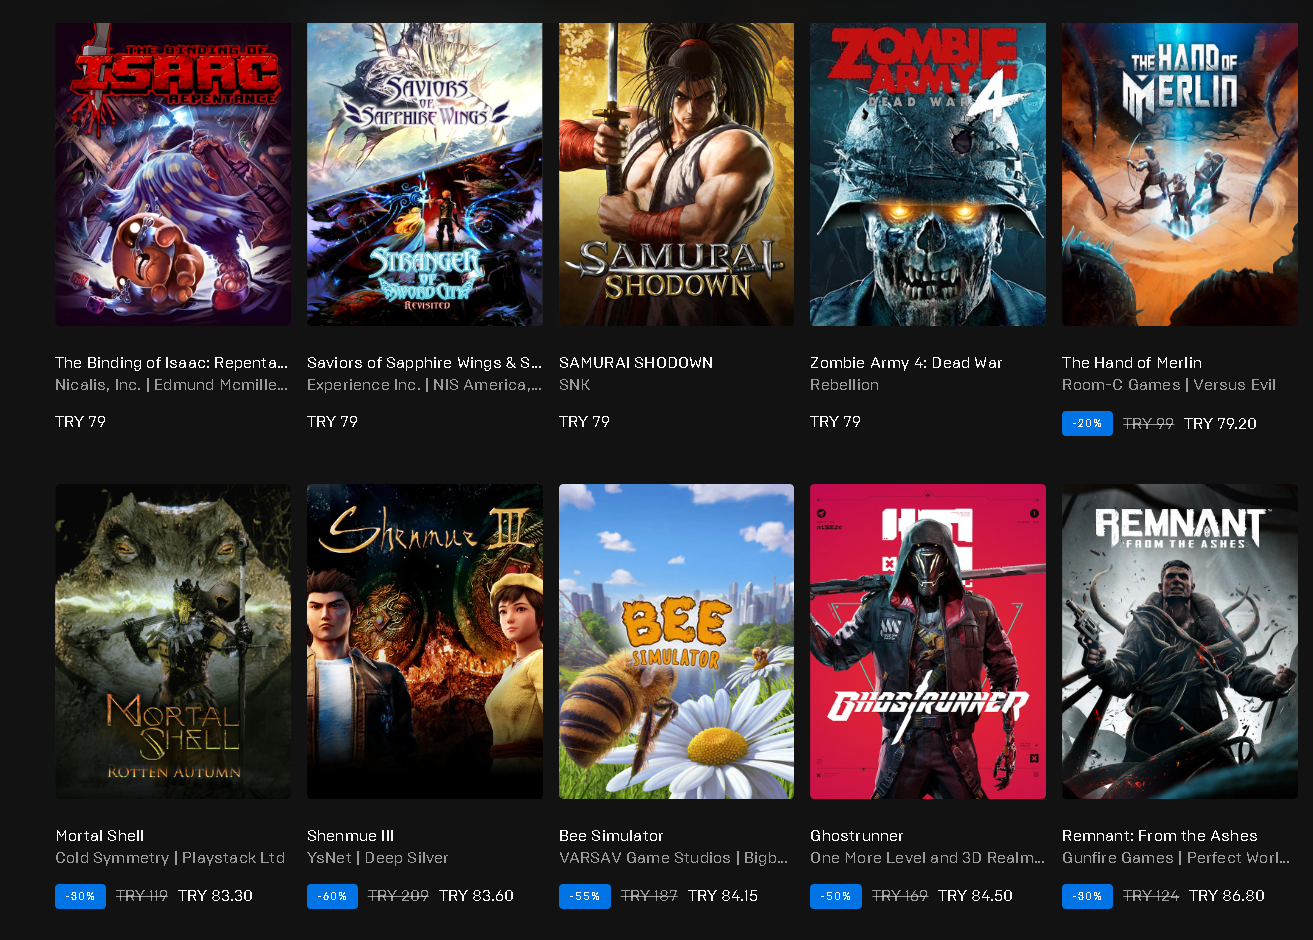Click the struck-through original price 'TRY 99'
This screenshot has height=940, width=1313.
[1148, 424]
